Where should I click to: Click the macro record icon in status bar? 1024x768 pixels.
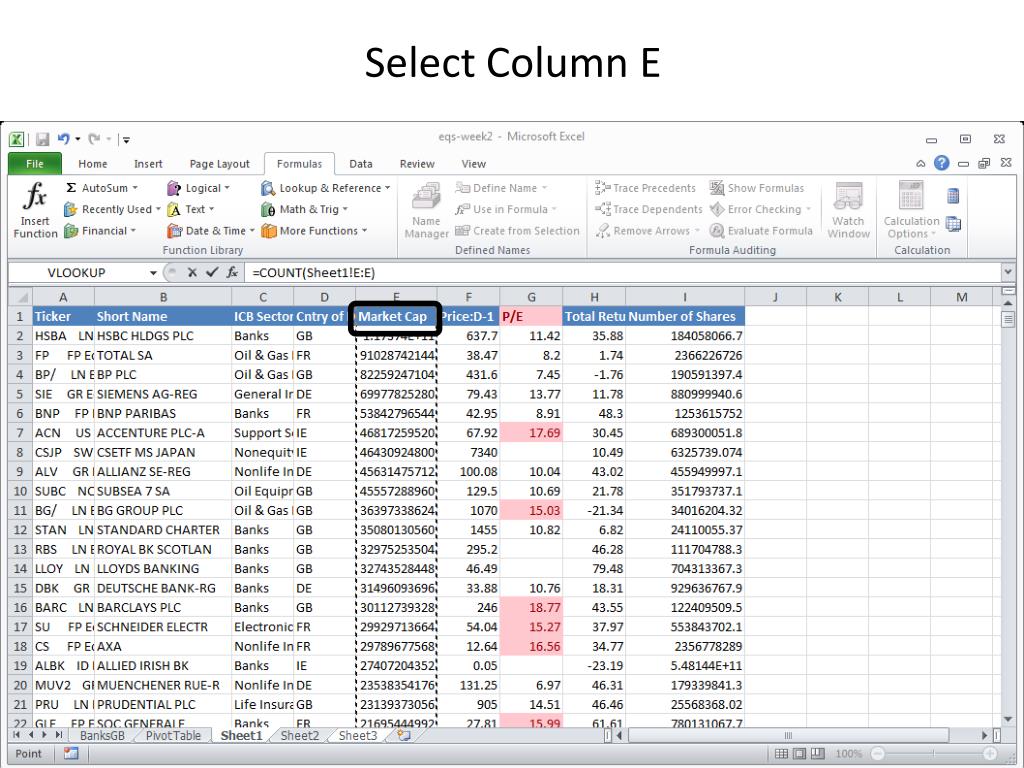(x=71, y=754)
